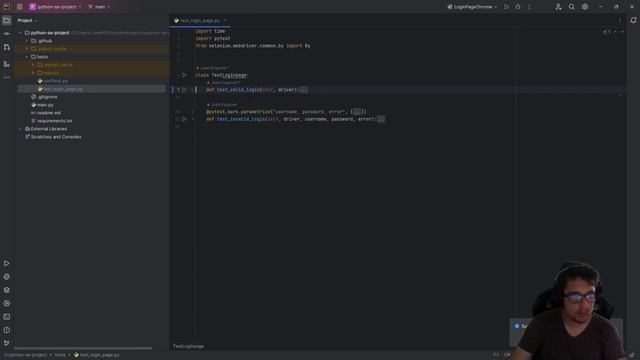640x360 pixels.
Task: Close the test_login_page.py tab
Action: [225, 20]
